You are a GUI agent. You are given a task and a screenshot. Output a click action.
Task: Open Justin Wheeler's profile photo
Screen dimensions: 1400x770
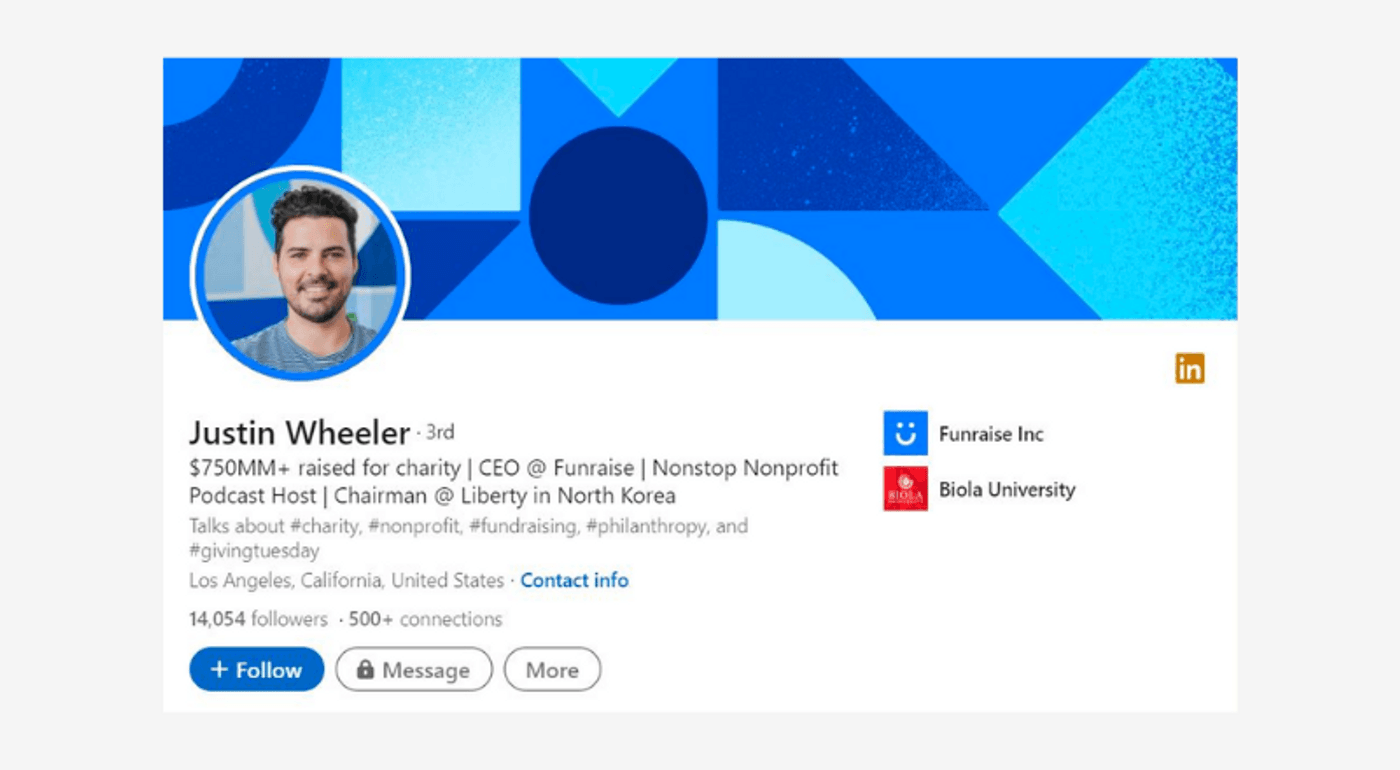pos(300,273)
